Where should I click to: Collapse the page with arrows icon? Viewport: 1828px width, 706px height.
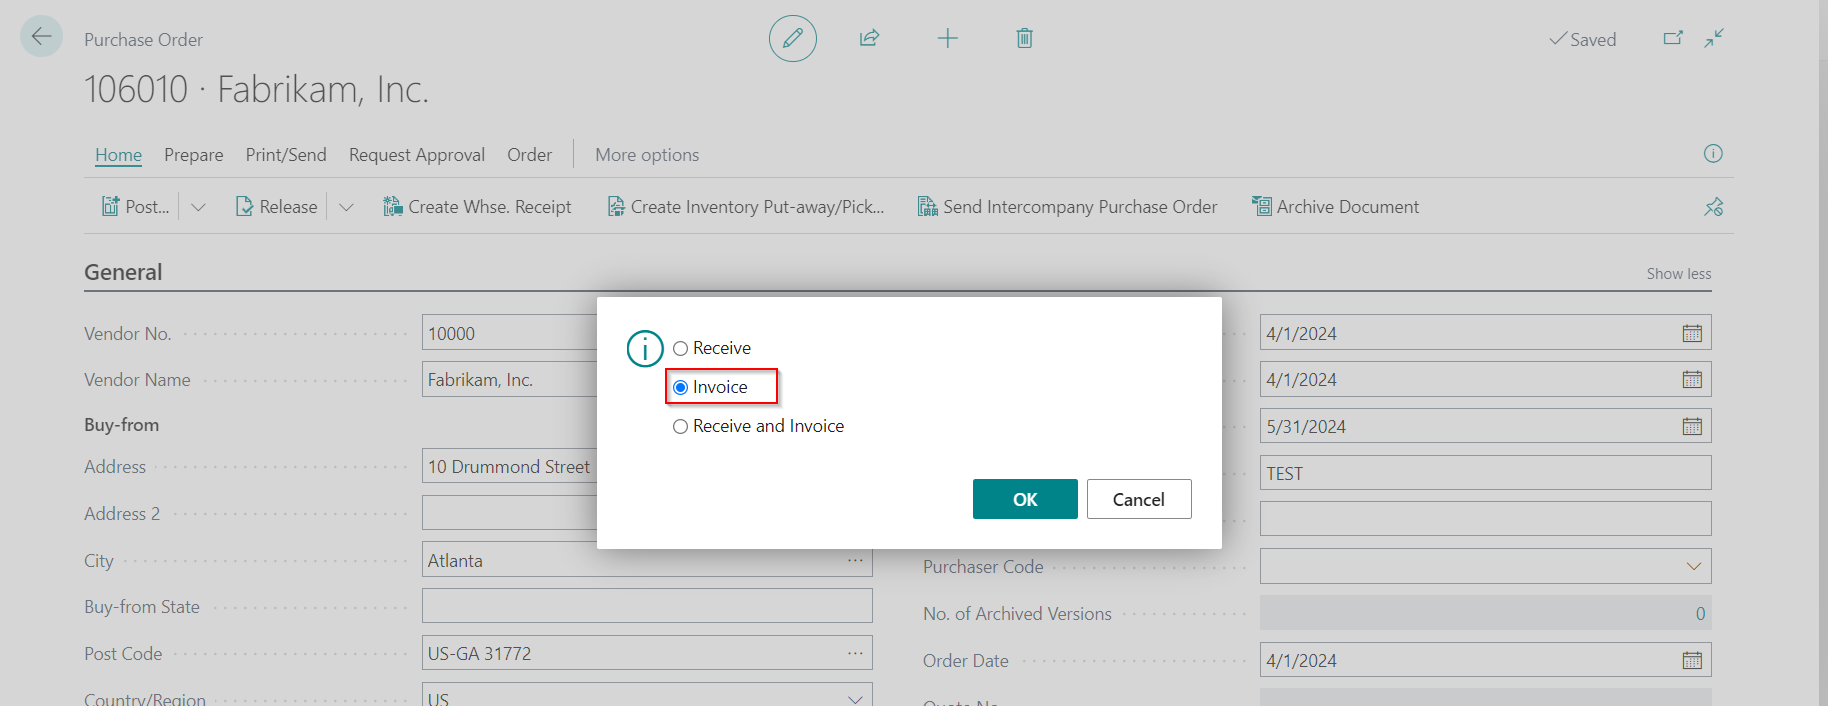pos(1714,38)
